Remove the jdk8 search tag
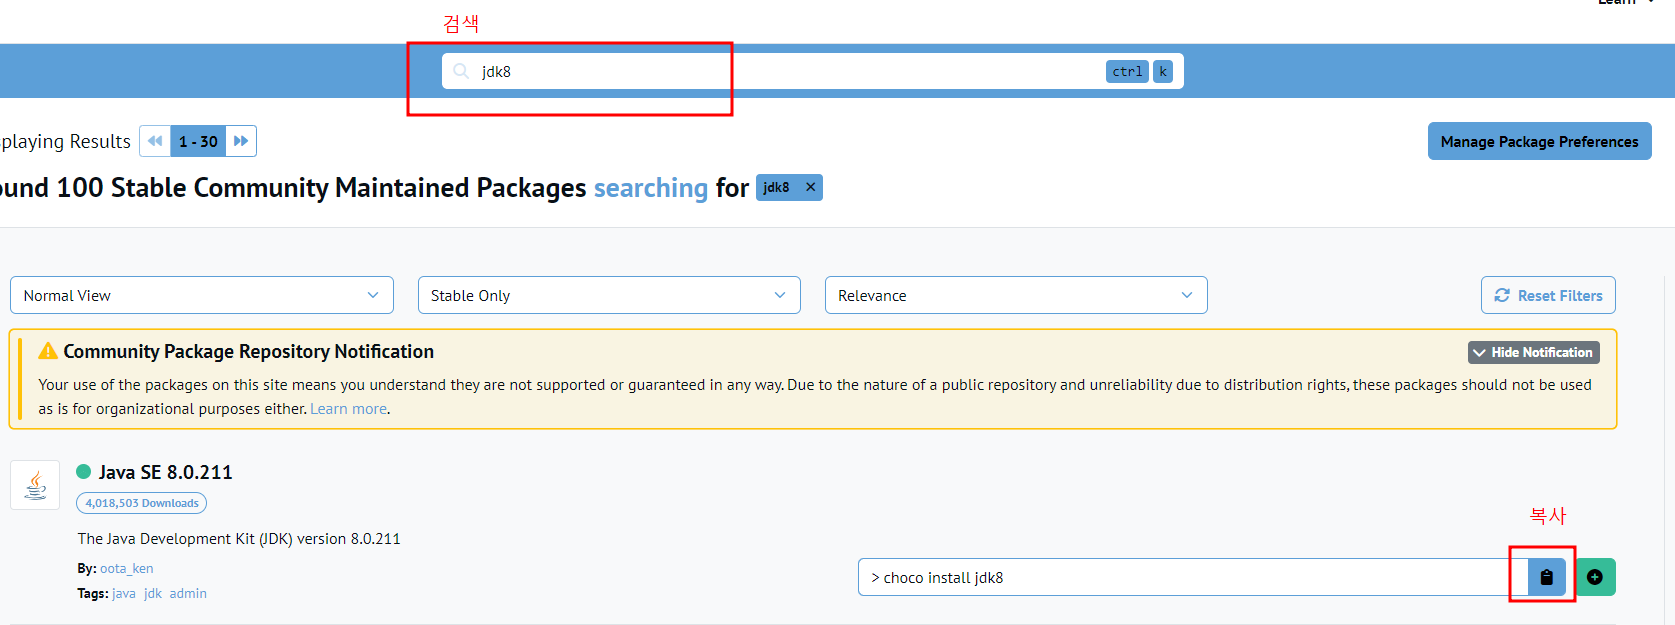The width and height of the screenshot is (1675, 625). coord(810,187)
